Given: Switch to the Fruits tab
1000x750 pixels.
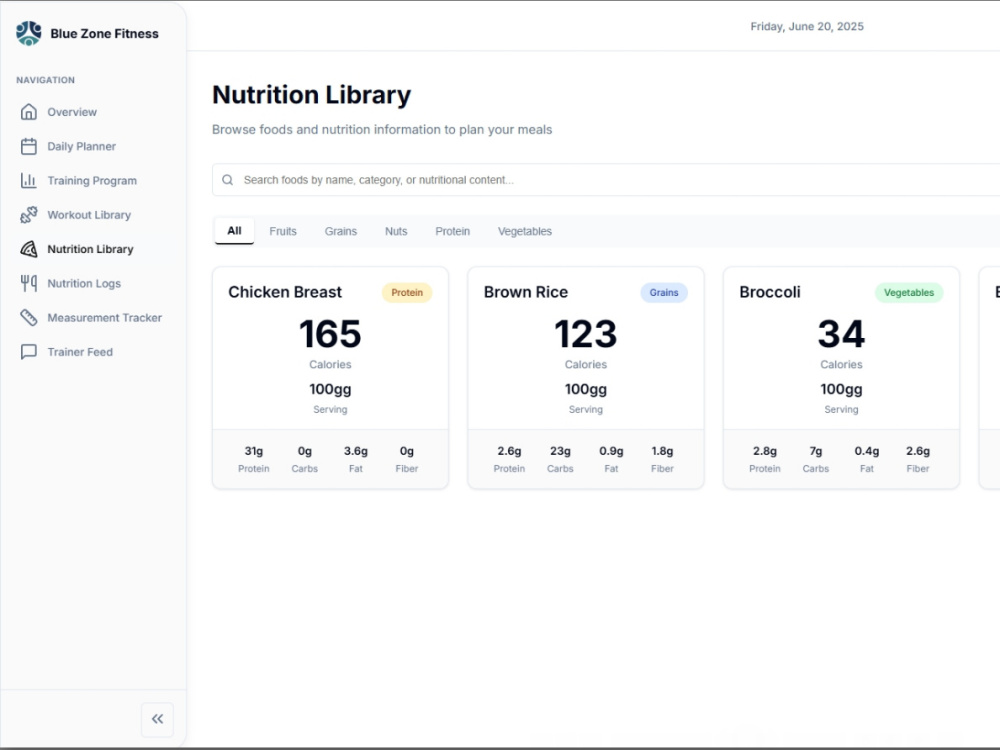Looking at the screenshot, I should [283, 231].
